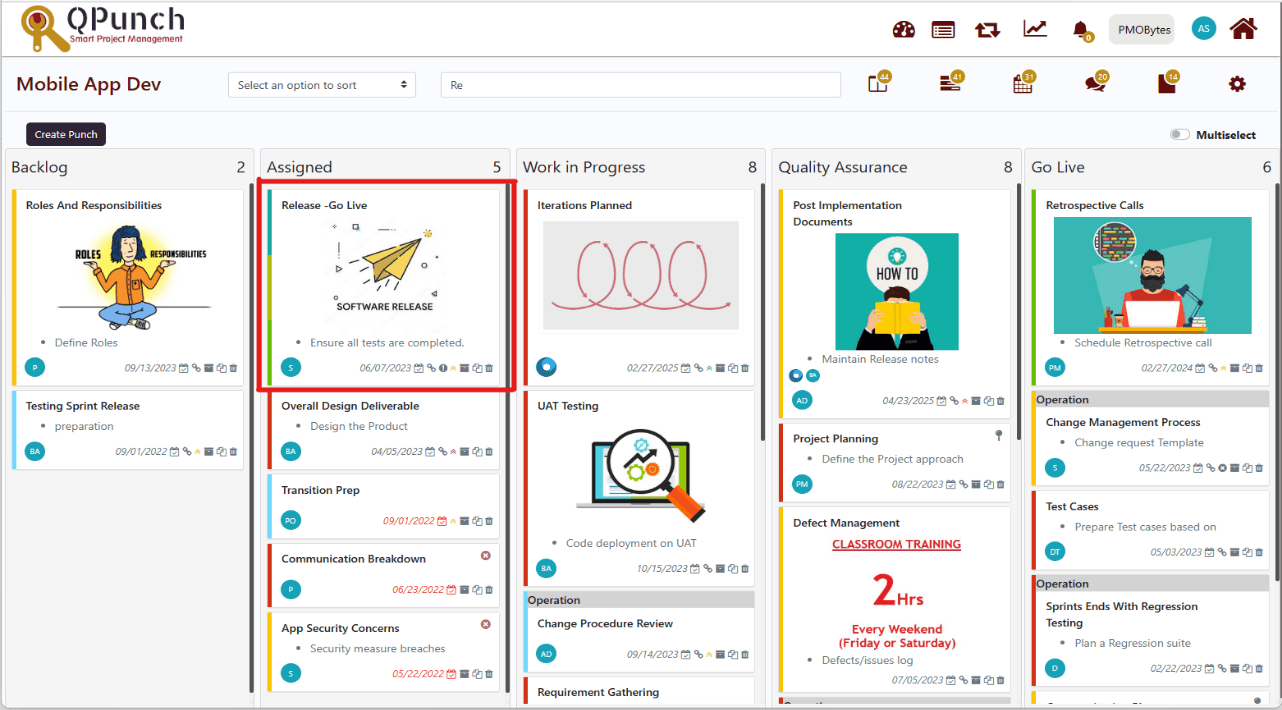Open Communication Breakdown card title

coord(354,559)
